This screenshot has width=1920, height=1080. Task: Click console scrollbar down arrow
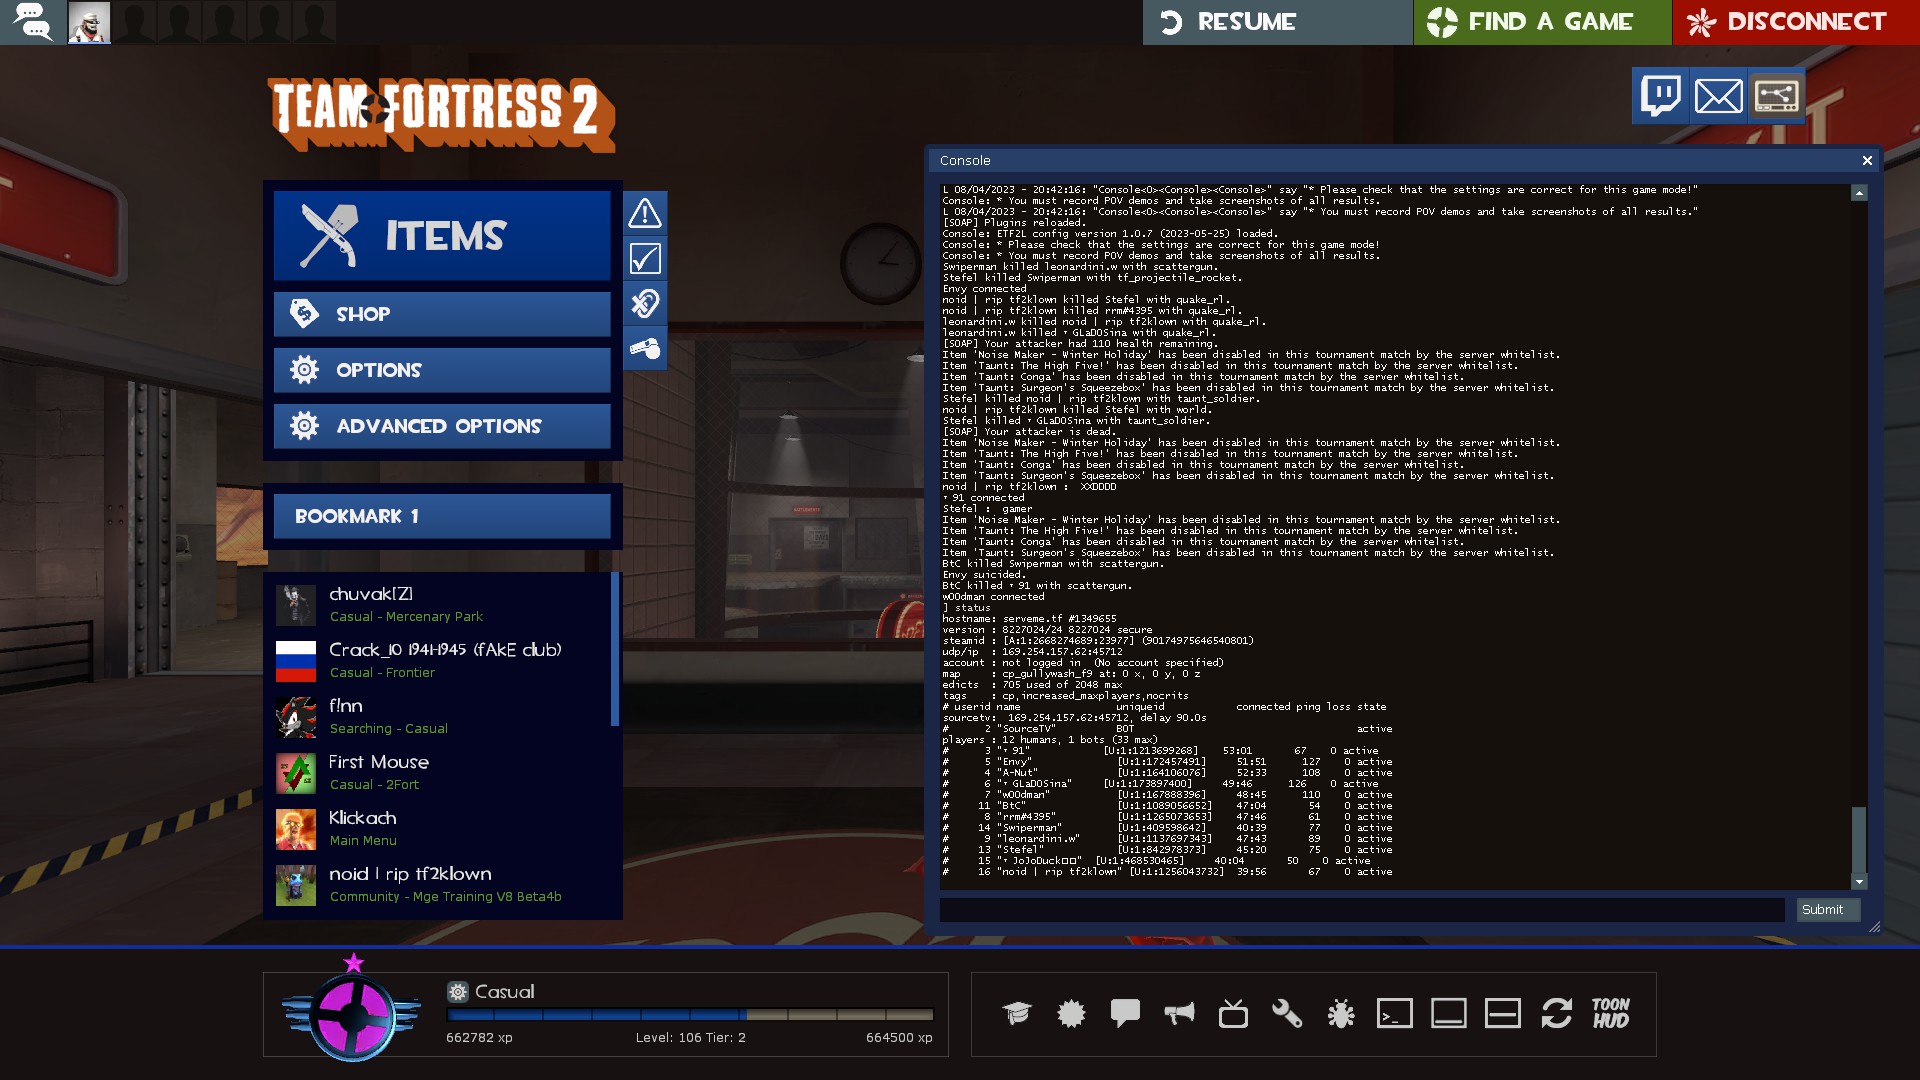click(1859, 882)
